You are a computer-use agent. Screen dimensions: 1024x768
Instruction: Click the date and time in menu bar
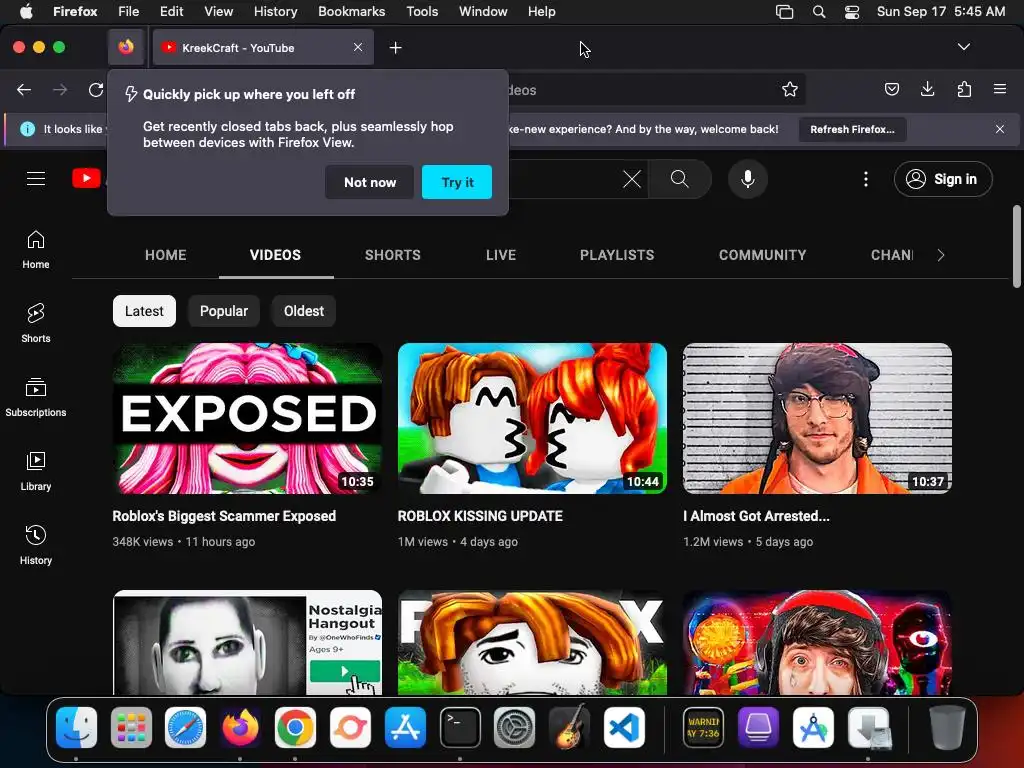coord(940,12)
